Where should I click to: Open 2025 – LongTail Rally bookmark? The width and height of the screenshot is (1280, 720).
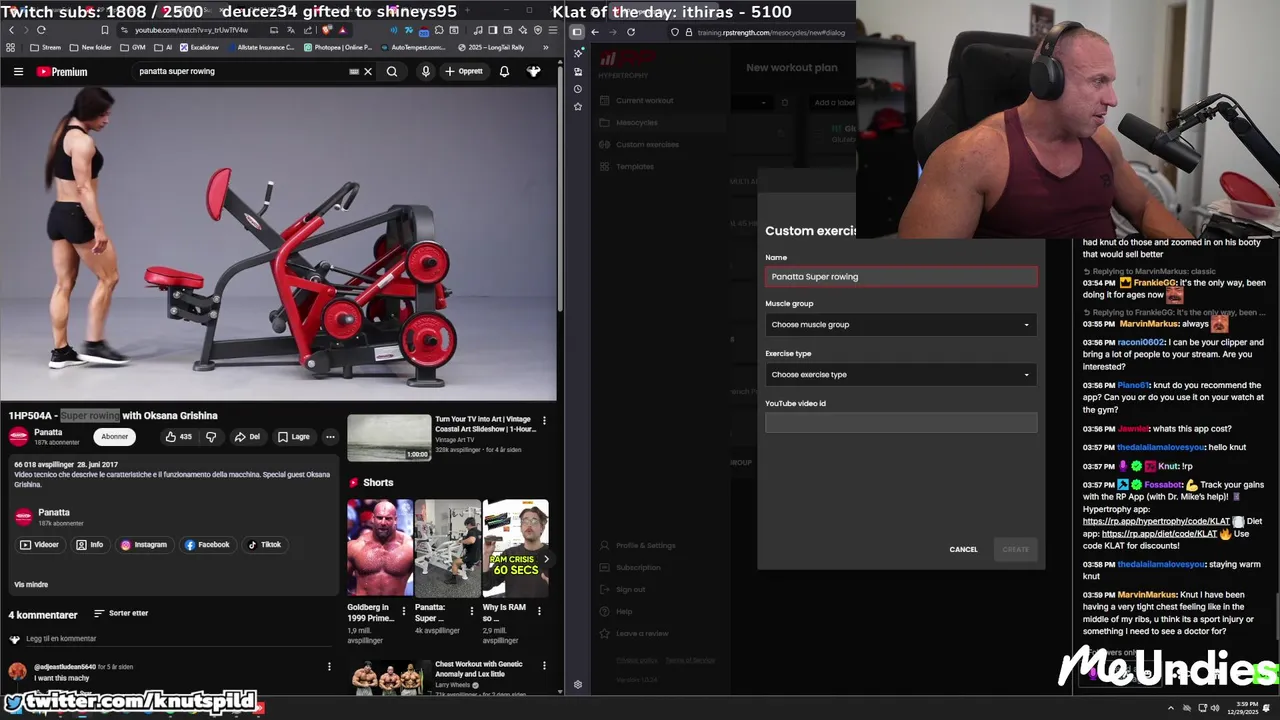[491, 47]
